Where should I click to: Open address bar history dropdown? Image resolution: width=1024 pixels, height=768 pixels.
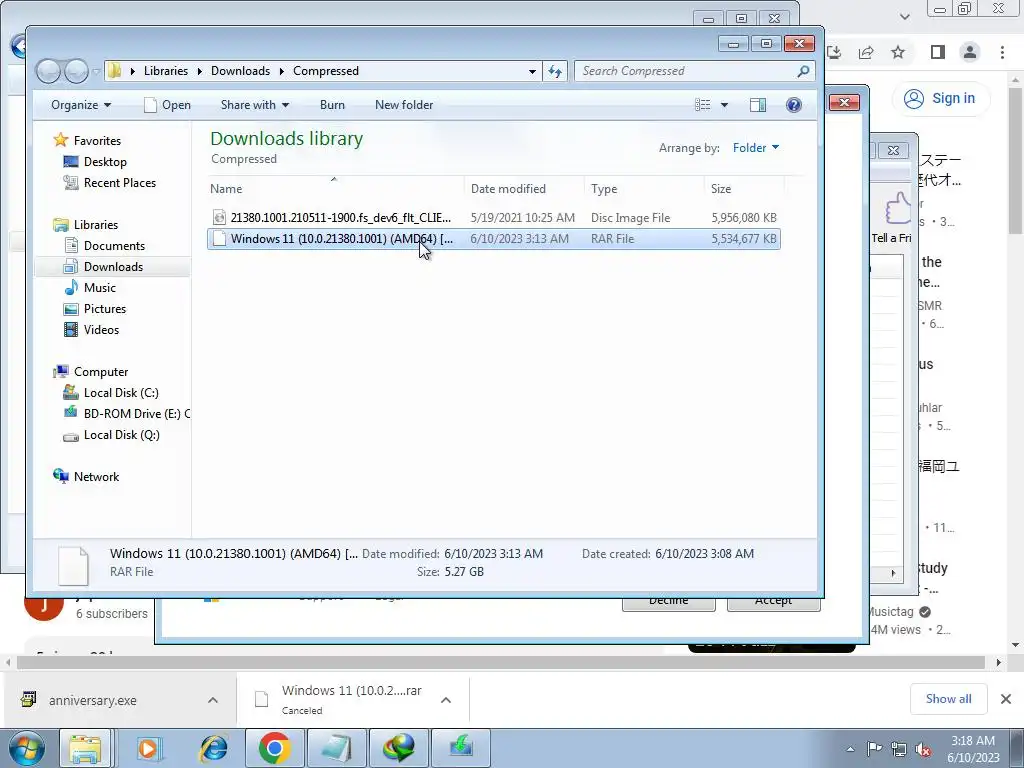[x=532, y=71]
